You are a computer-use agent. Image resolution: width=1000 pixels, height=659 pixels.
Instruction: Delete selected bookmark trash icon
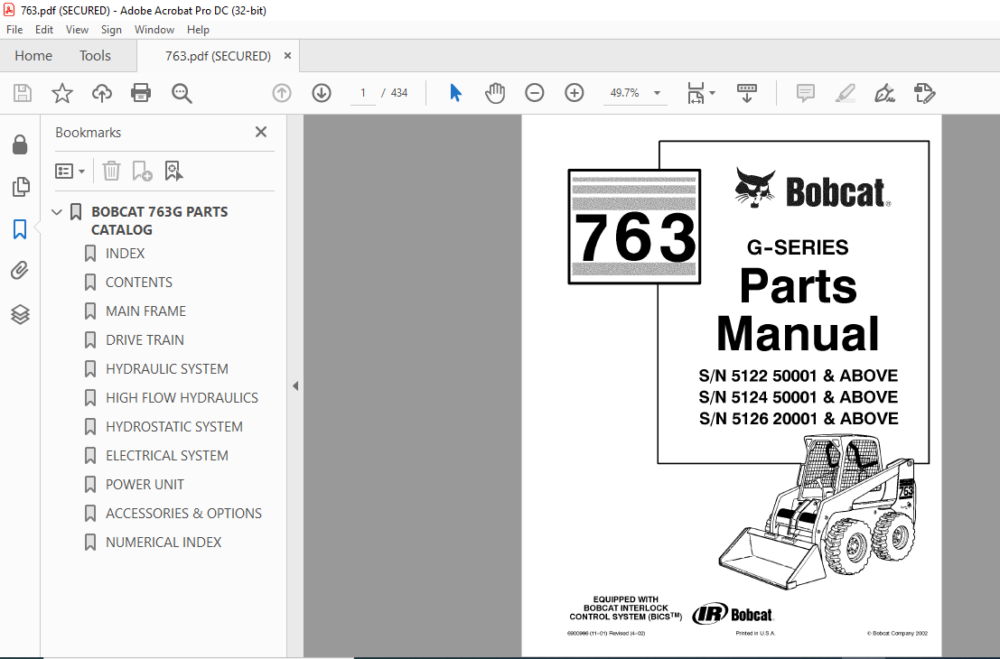click(x=111, y=171)
